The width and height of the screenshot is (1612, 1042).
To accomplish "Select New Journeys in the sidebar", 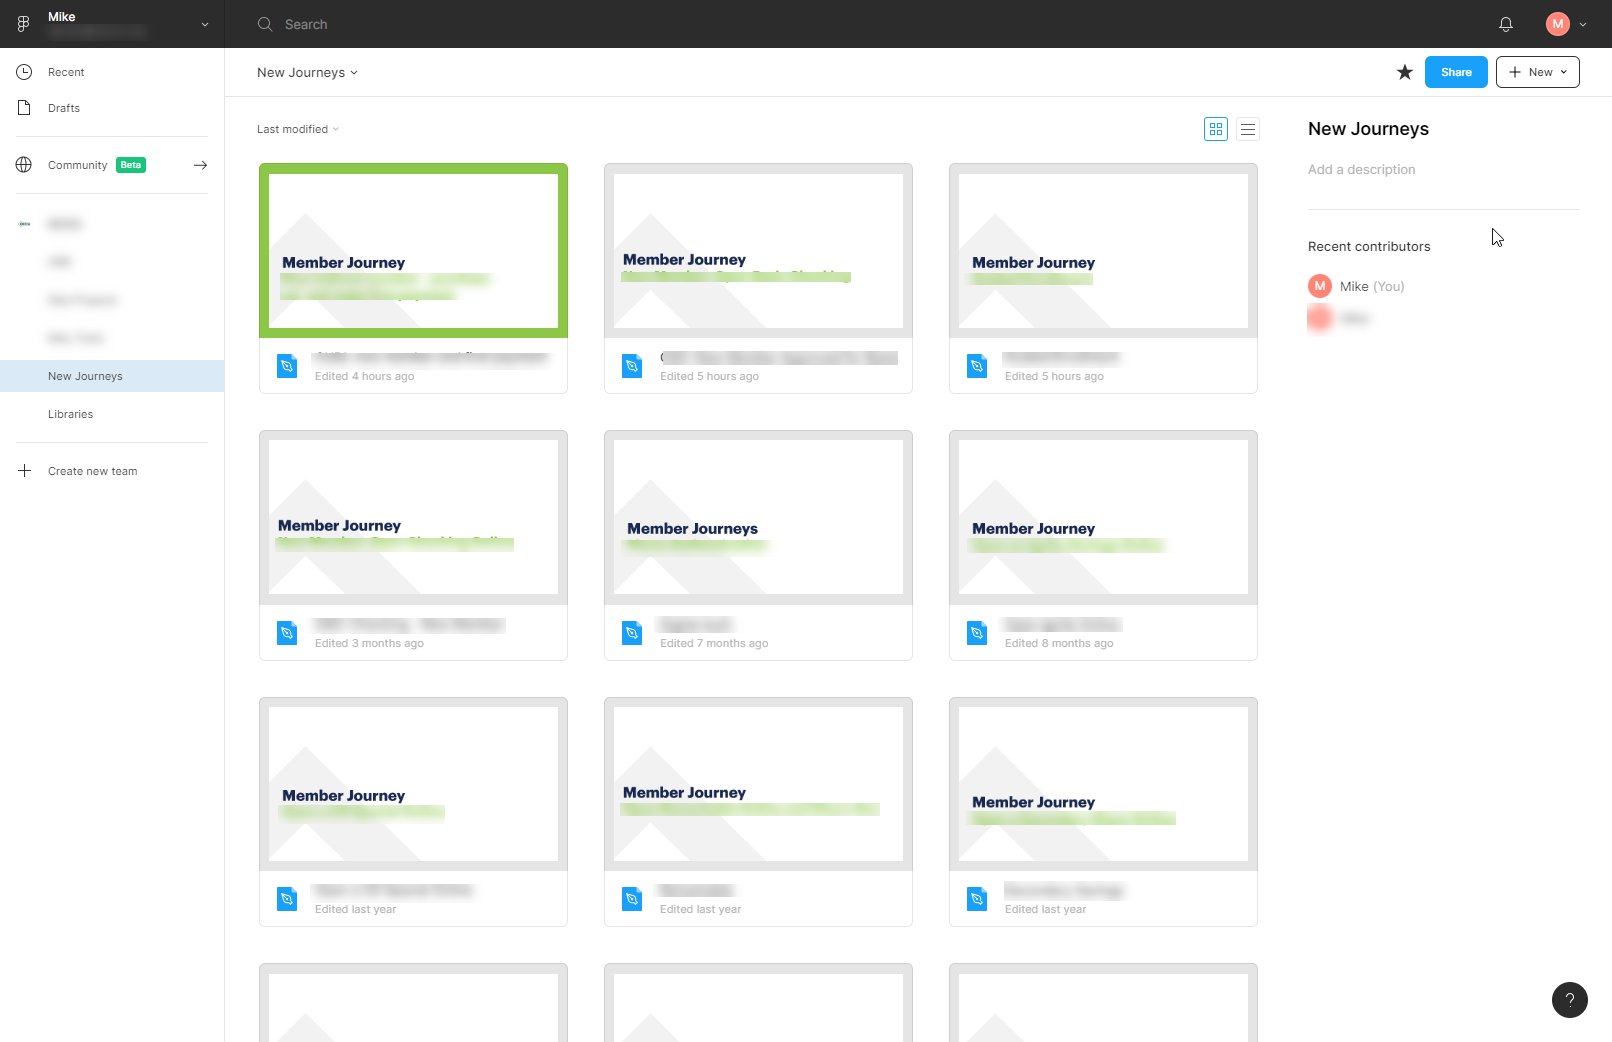I will (x=85, y=376).
